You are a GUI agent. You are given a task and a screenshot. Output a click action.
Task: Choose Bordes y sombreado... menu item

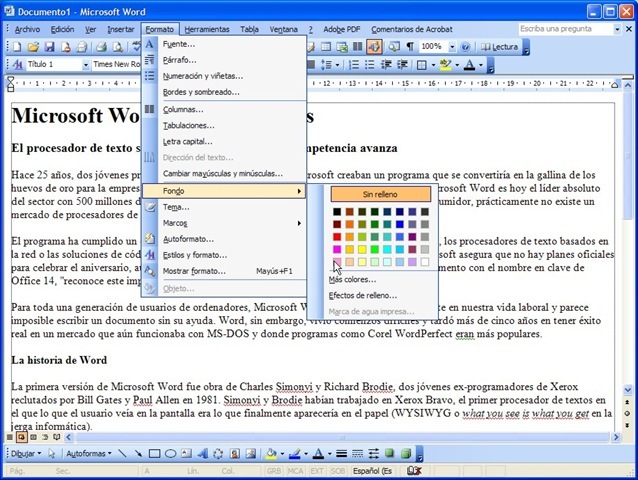pos(223,92)
